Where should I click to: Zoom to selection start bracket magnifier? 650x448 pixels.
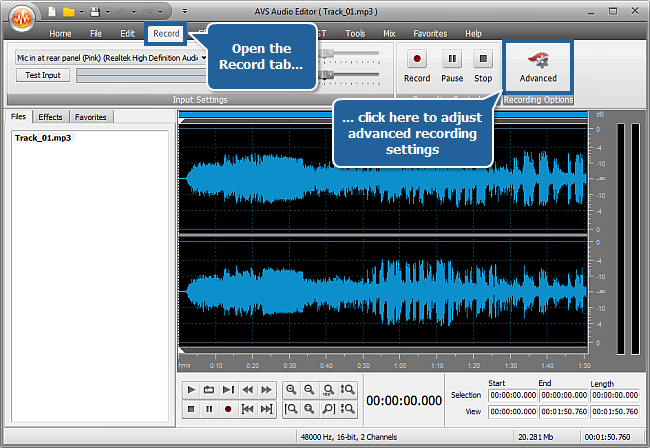(x=291, y=409)
